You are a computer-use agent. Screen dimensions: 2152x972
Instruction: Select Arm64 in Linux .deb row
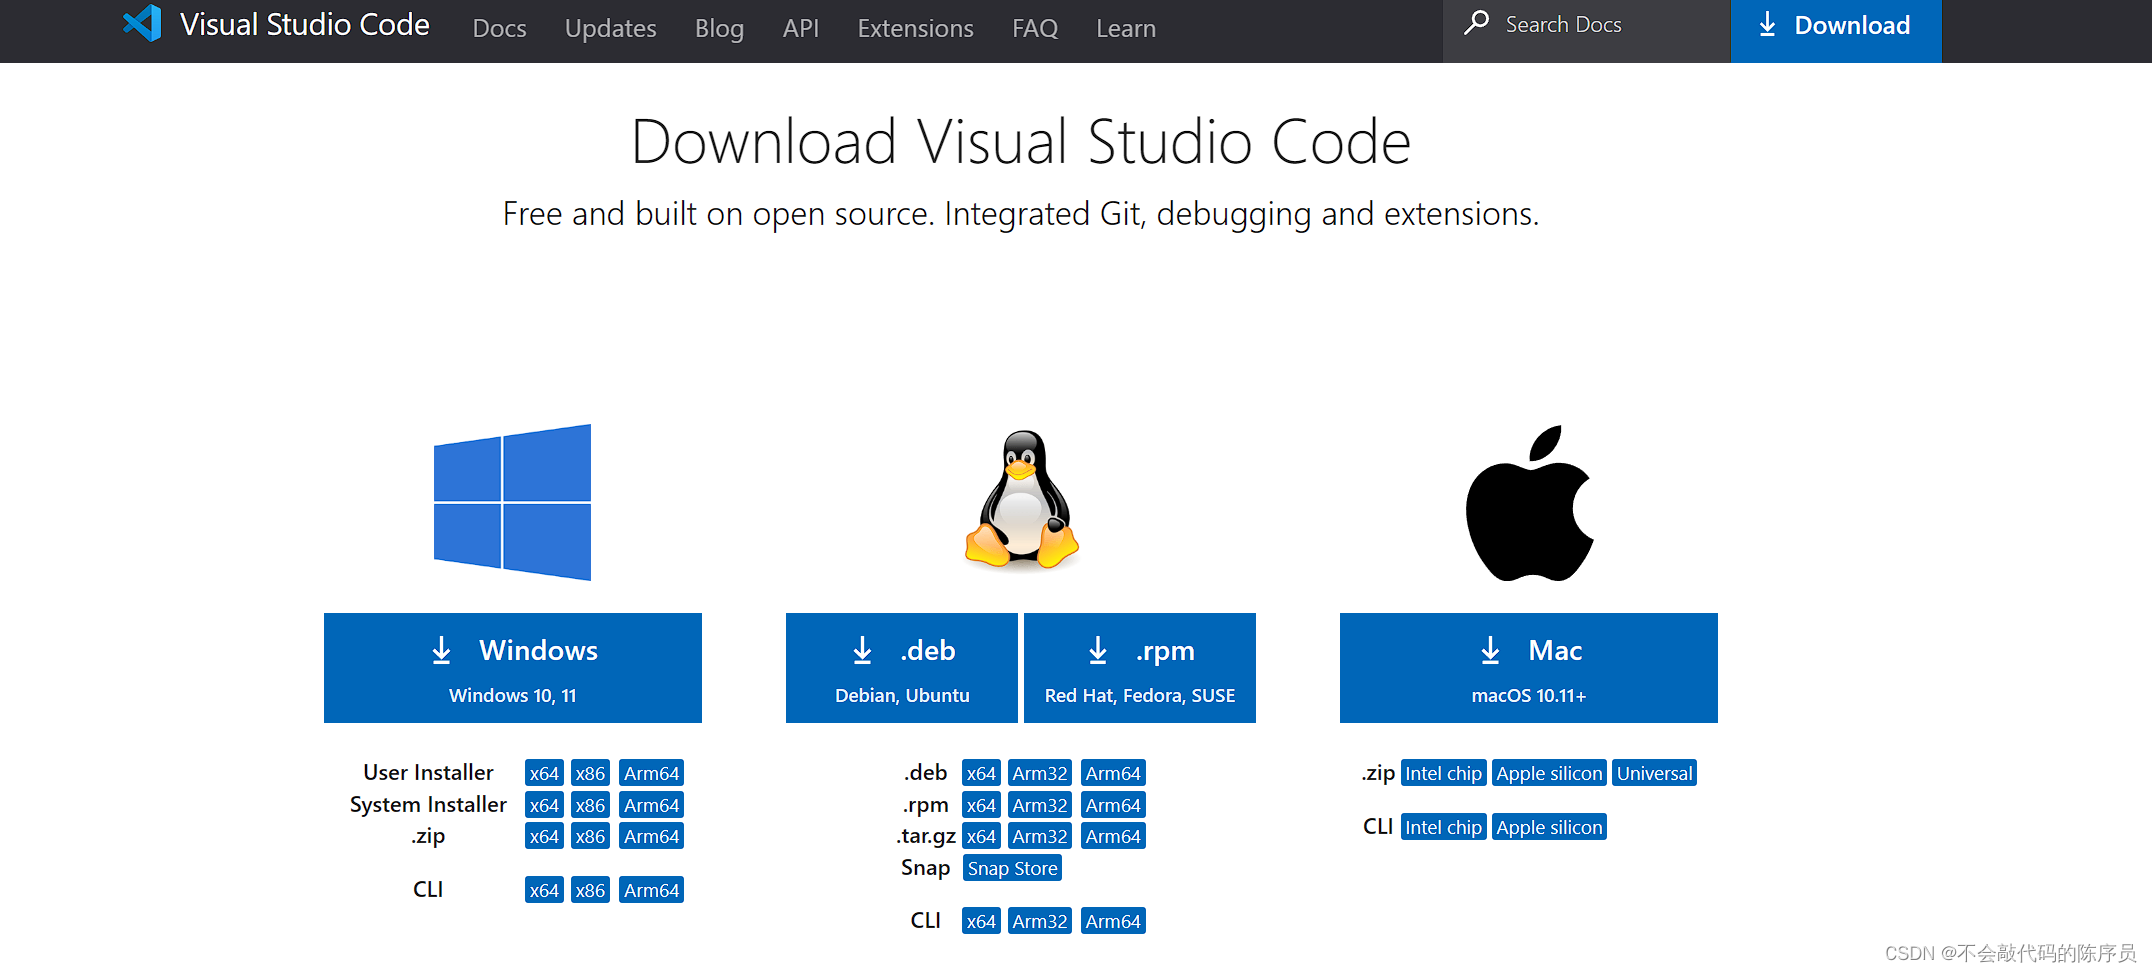pyautogui.click(x=1113, y=773)
